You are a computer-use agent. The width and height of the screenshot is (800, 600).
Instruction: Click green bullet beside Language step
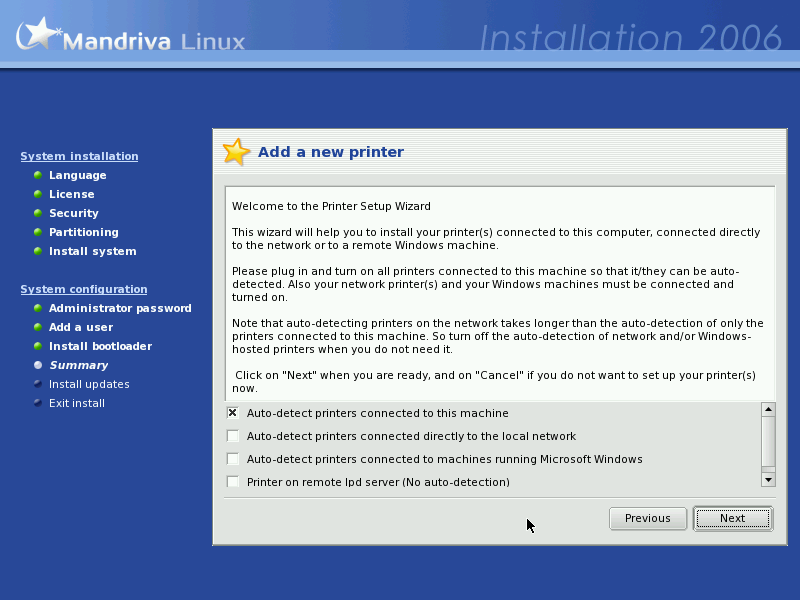coord(38,175)
